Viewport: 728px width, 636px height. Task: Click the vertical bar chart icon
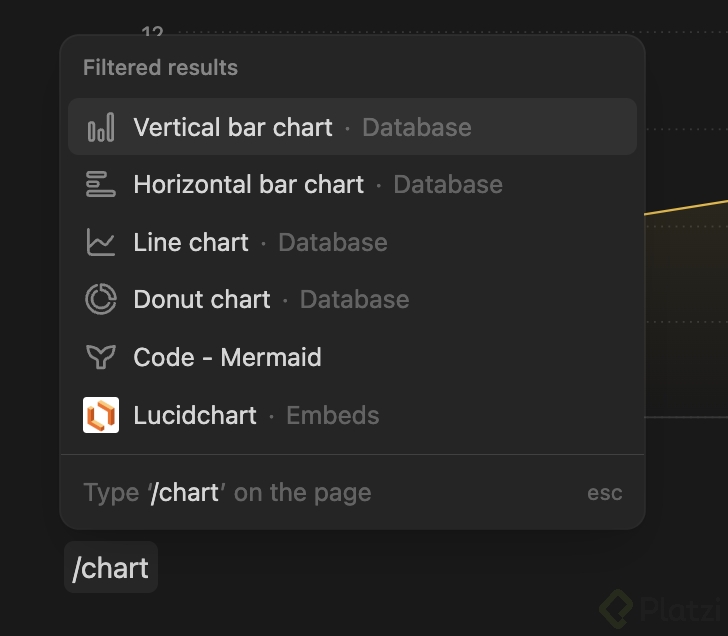tap(101, 128)
